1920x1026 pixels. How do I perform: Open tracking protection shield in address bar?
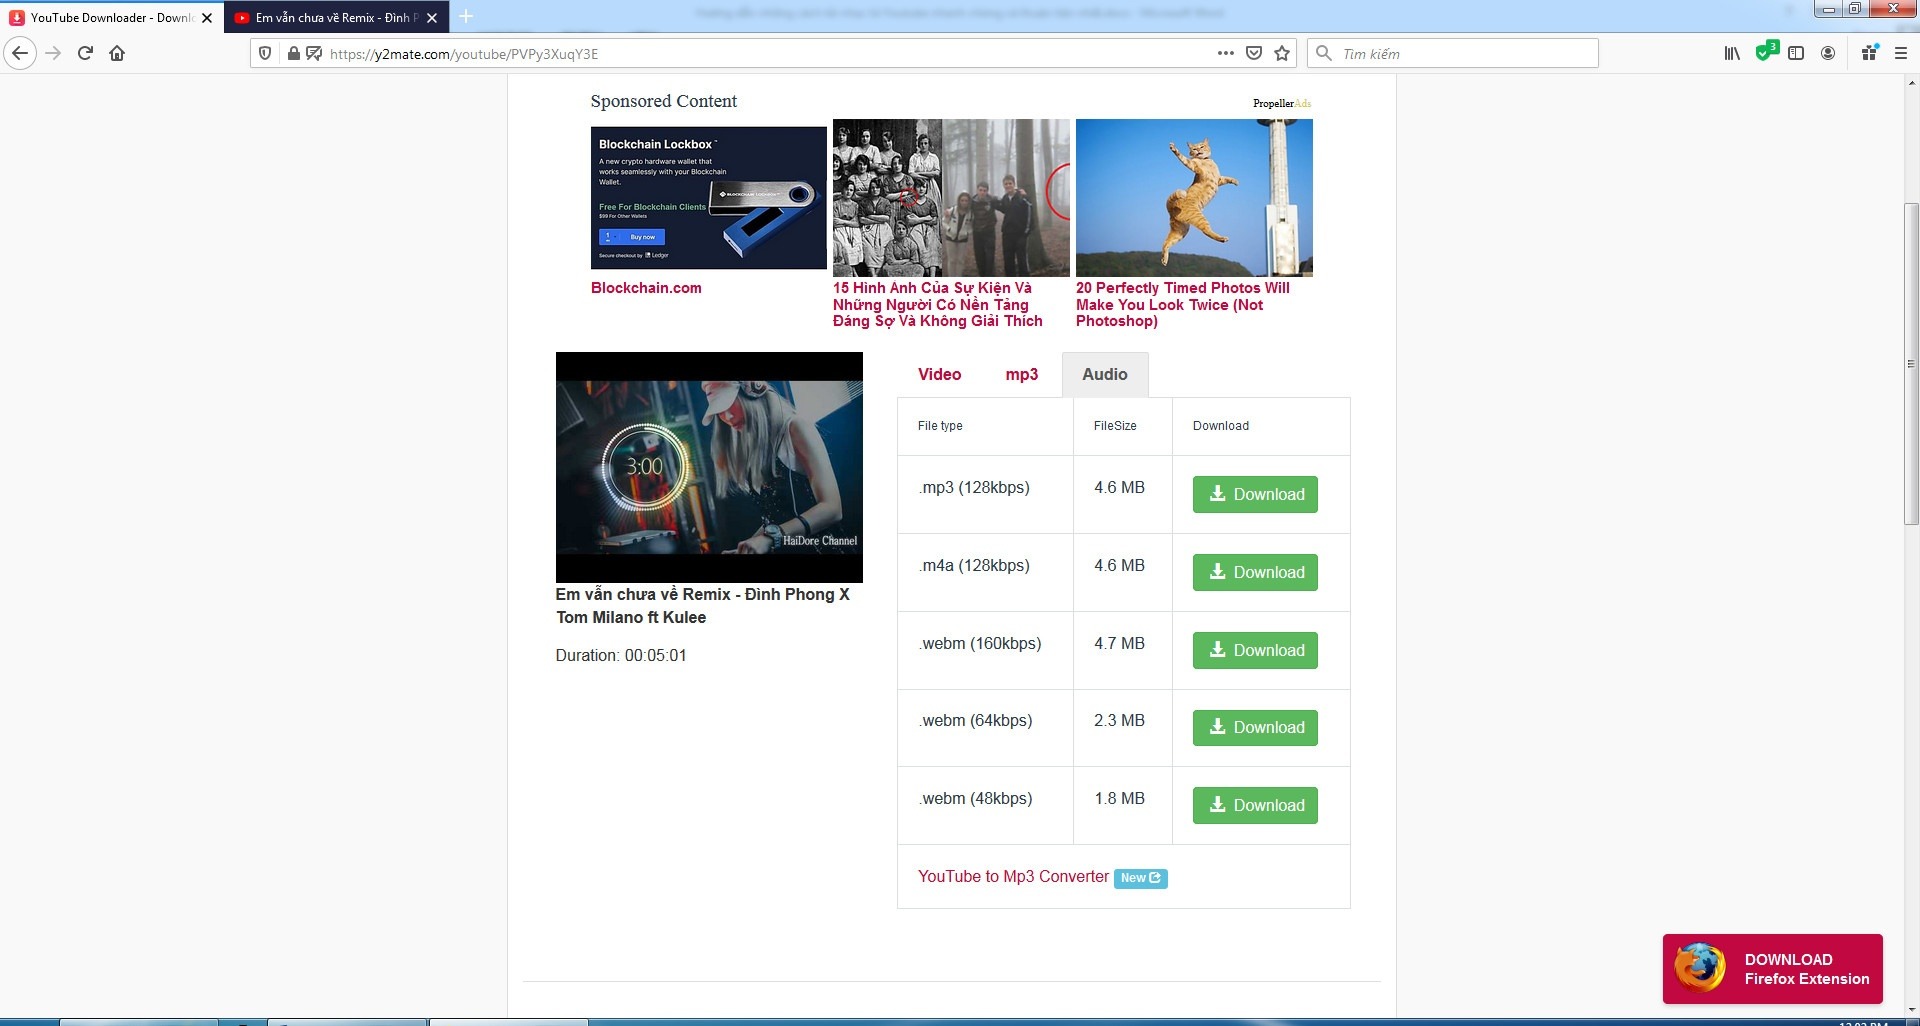pos(265,53)
